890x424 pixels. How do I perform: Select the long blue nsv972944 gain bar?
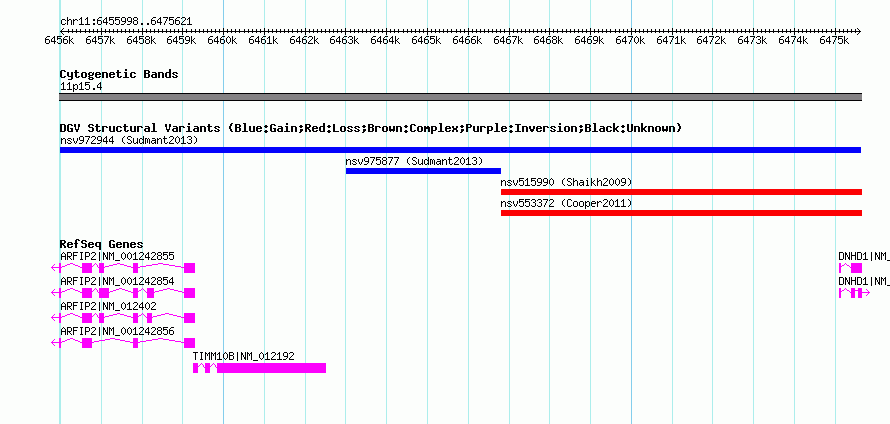[460, 150]
